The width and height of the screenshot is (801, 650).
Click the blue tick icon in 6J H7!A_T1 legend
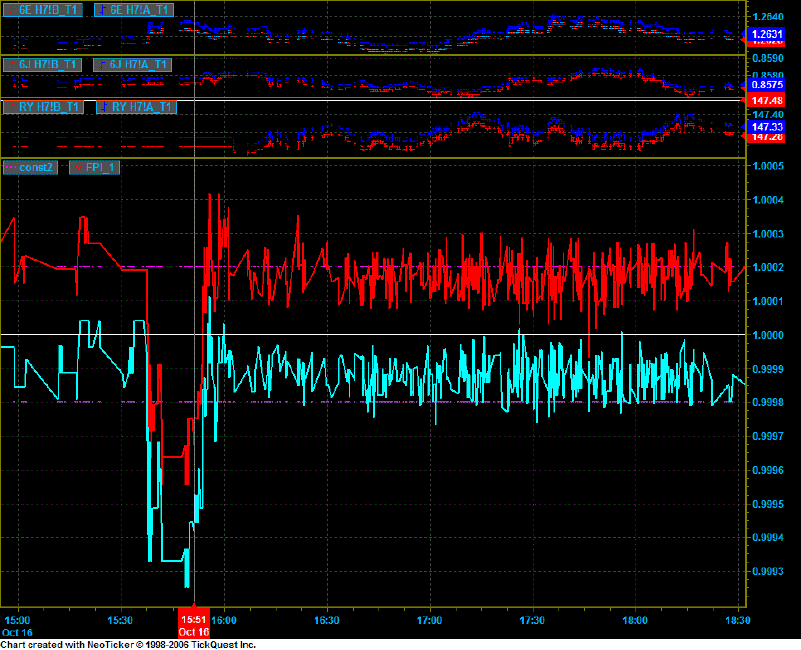coord(101,64)
